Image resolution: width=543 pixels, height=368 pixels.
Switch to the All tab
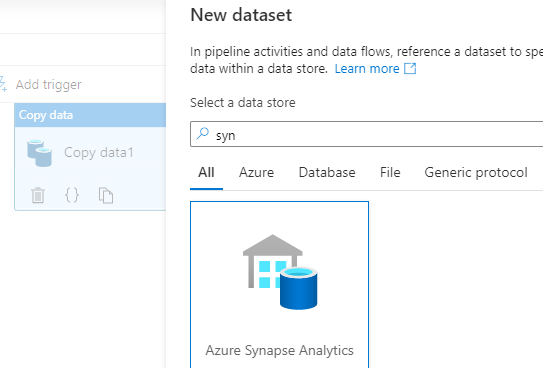tap(206, 172)
